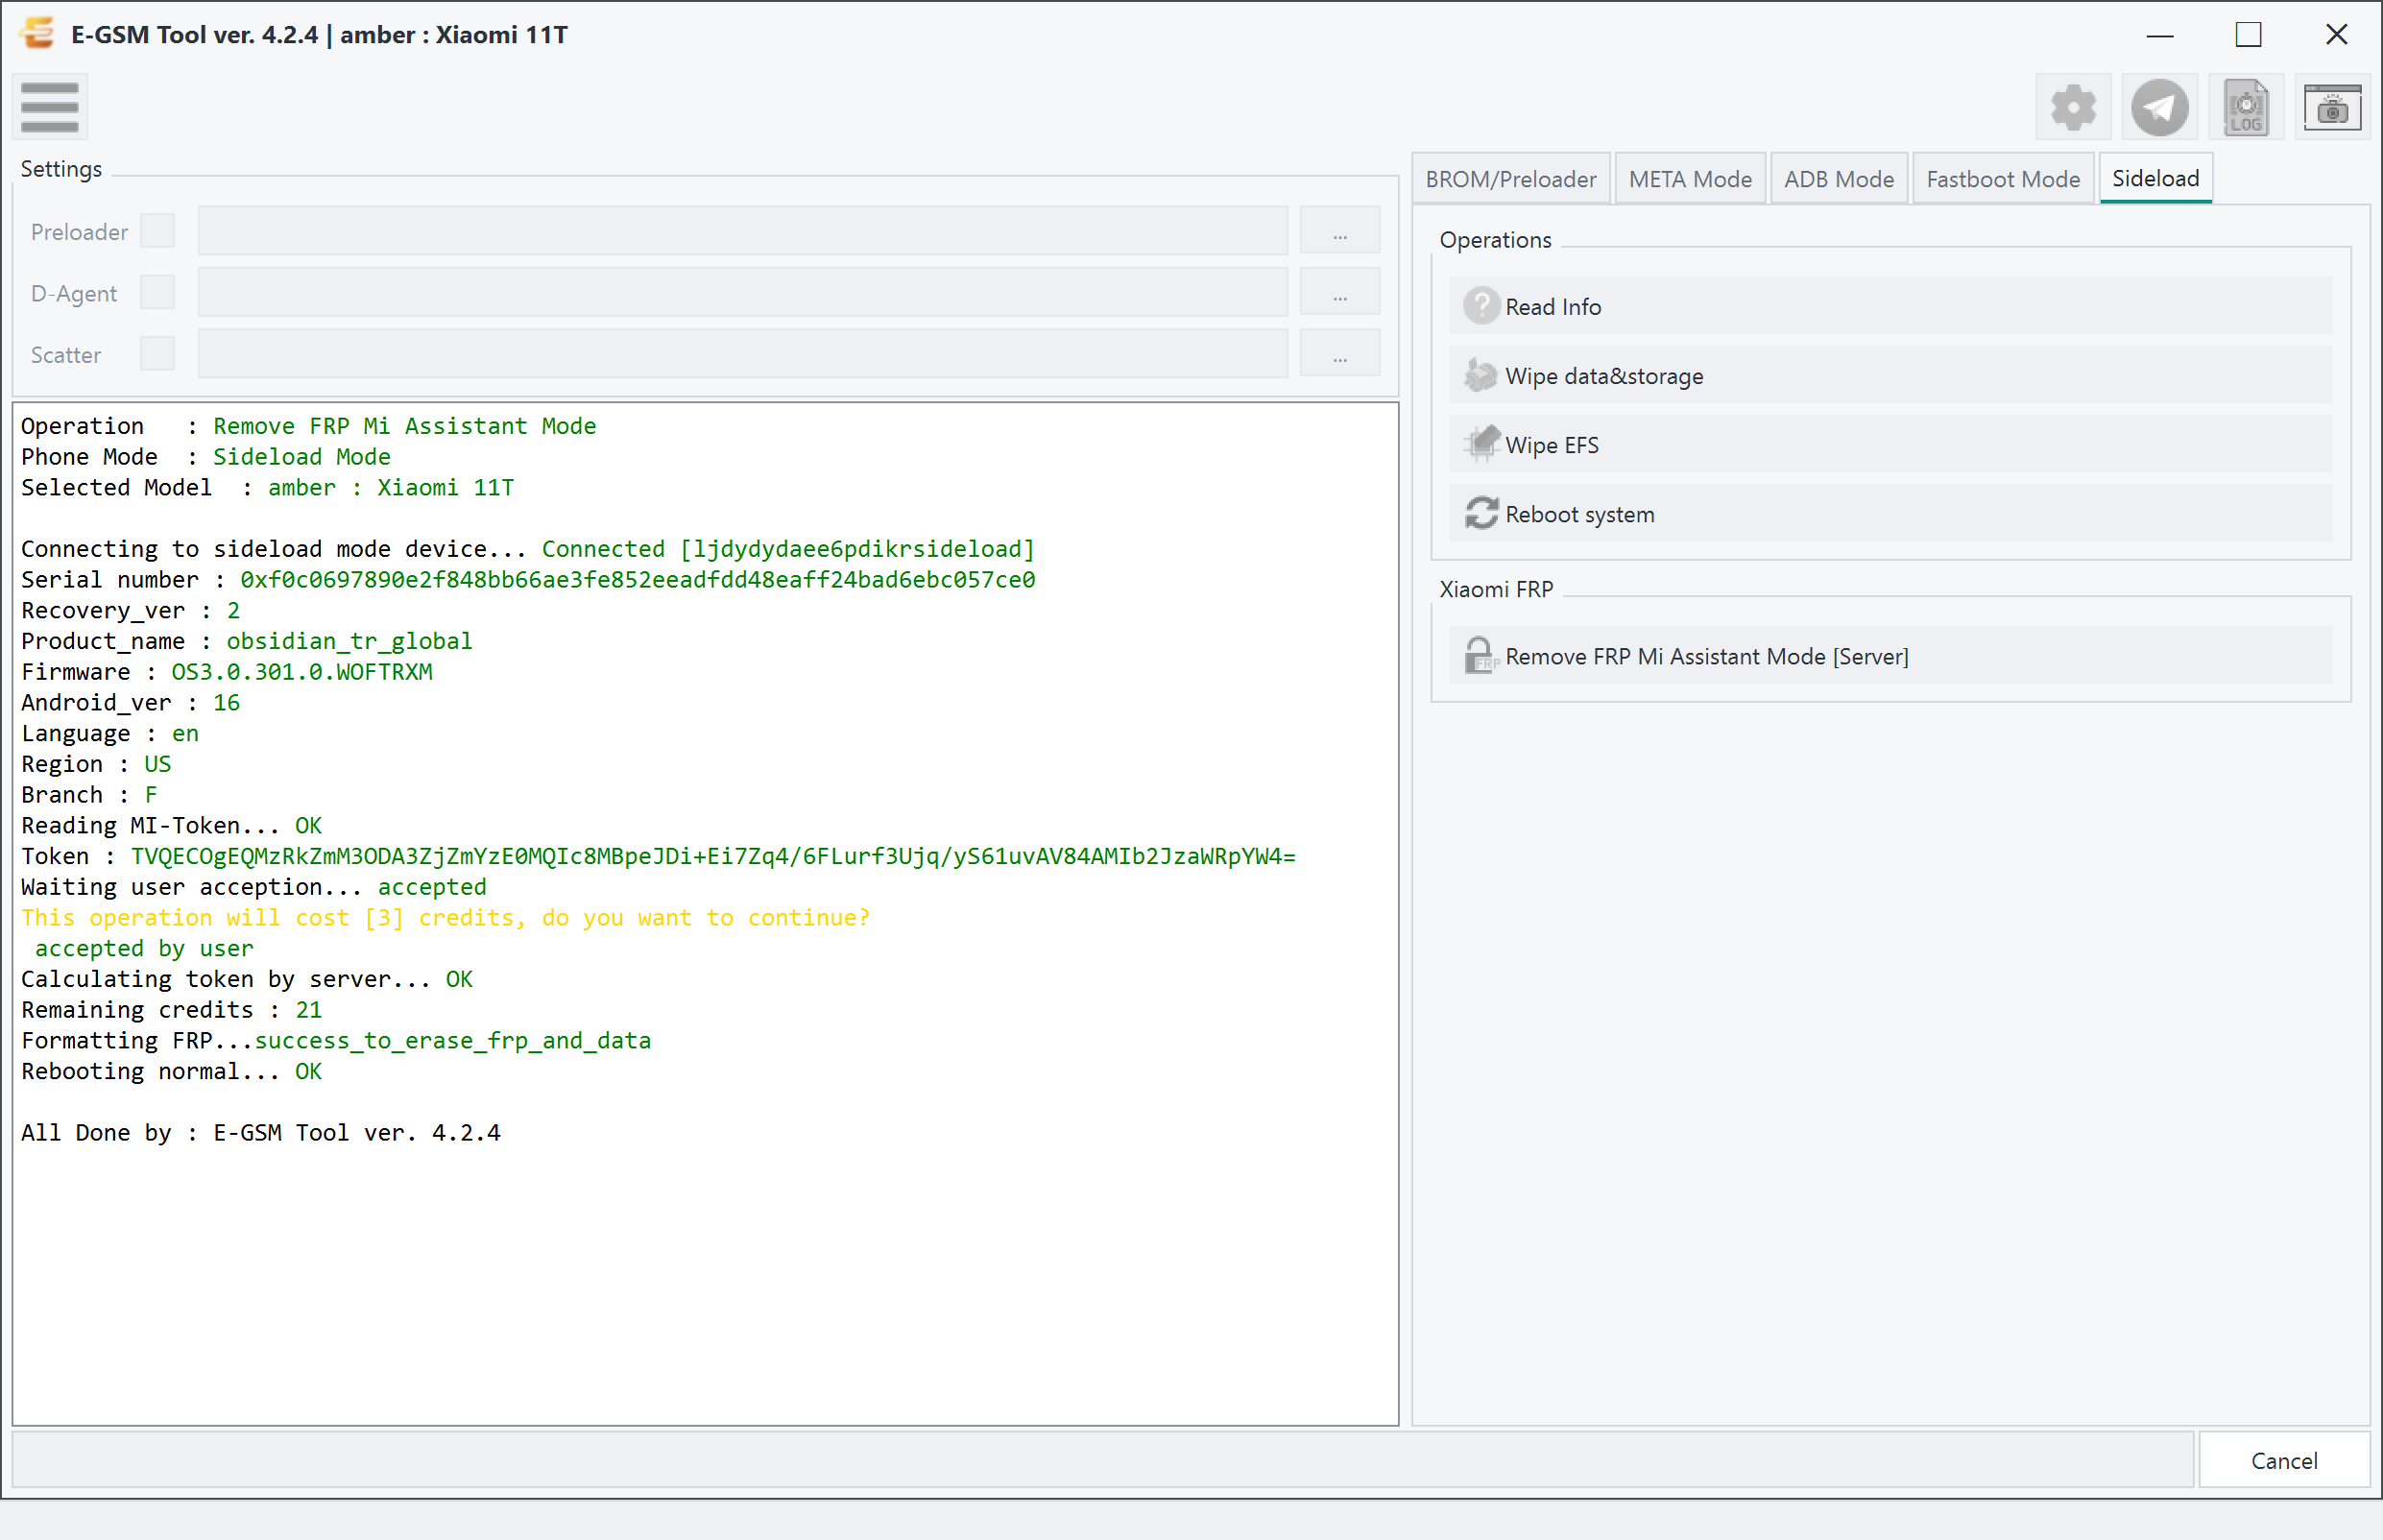Browse for the Preloader file
The width and height of the screenshot is (2383, 1540).
click(x=1339, y=231)
